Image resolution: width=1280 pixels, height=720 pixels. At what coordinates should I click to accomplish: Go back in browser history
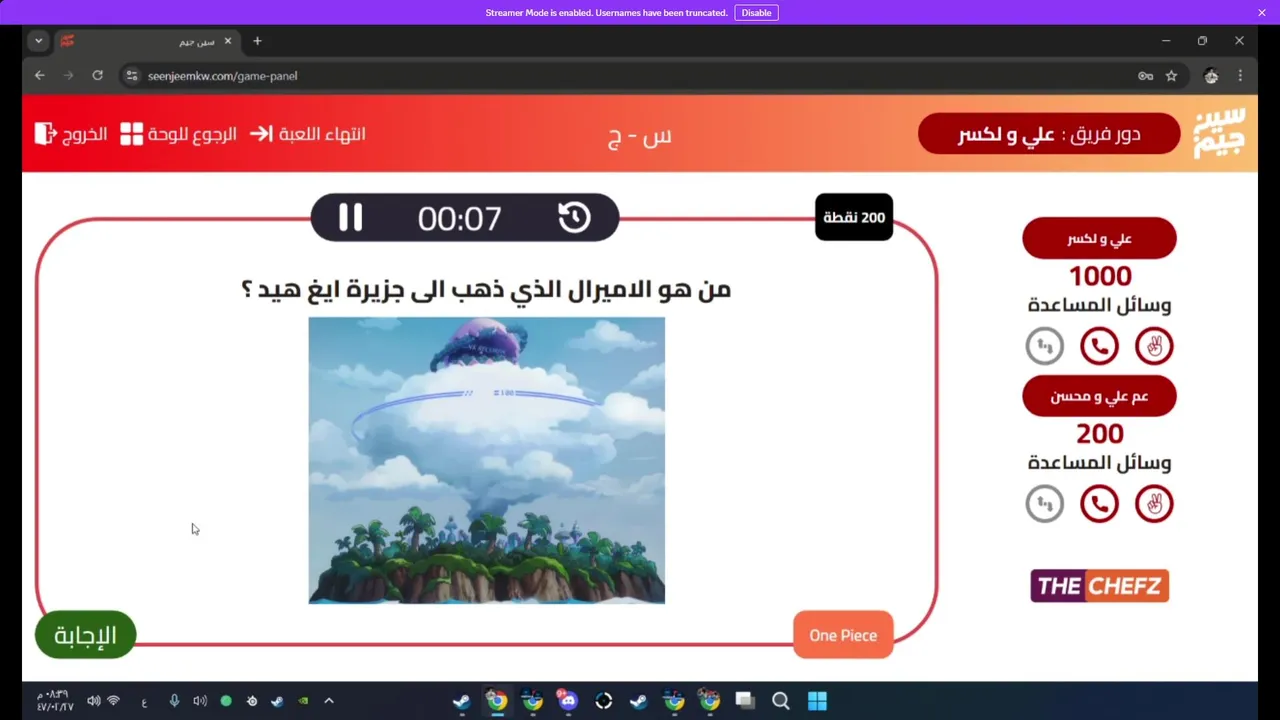tap(40, 75)
